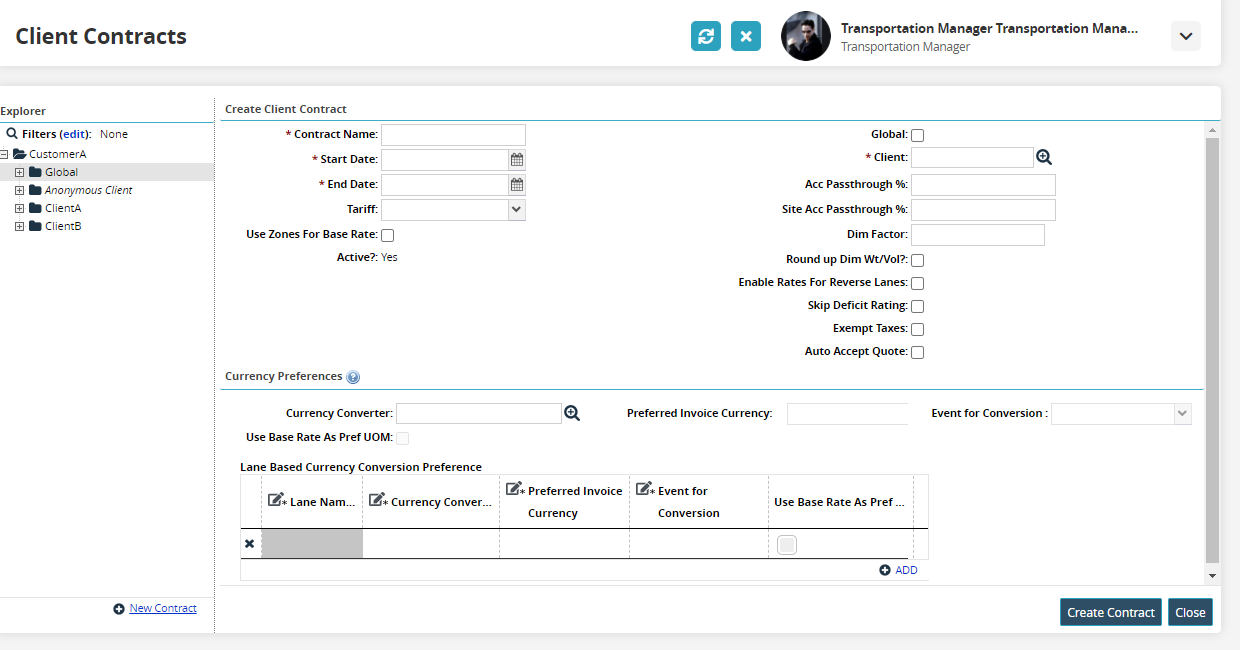
Task: Click the Site Acc Passthrough % field
Action: point(983,210)
